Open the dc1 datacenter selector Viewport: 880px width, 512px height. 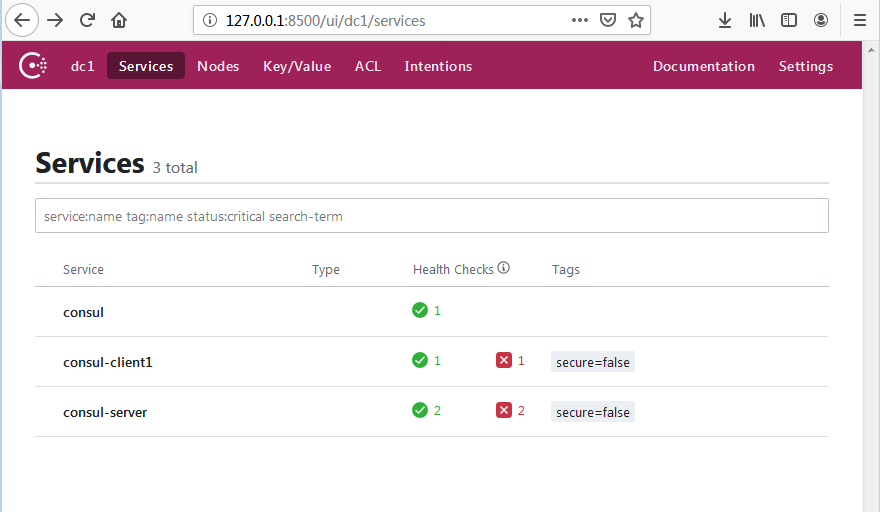pos(82,66)
